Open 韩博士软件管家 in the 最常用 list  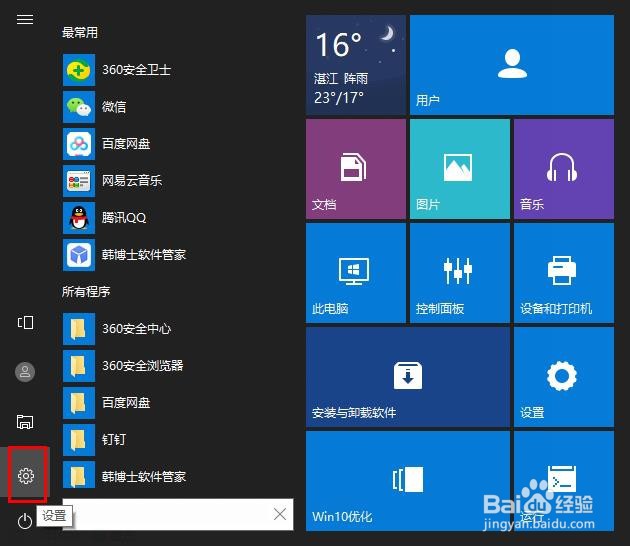point(125,255)
